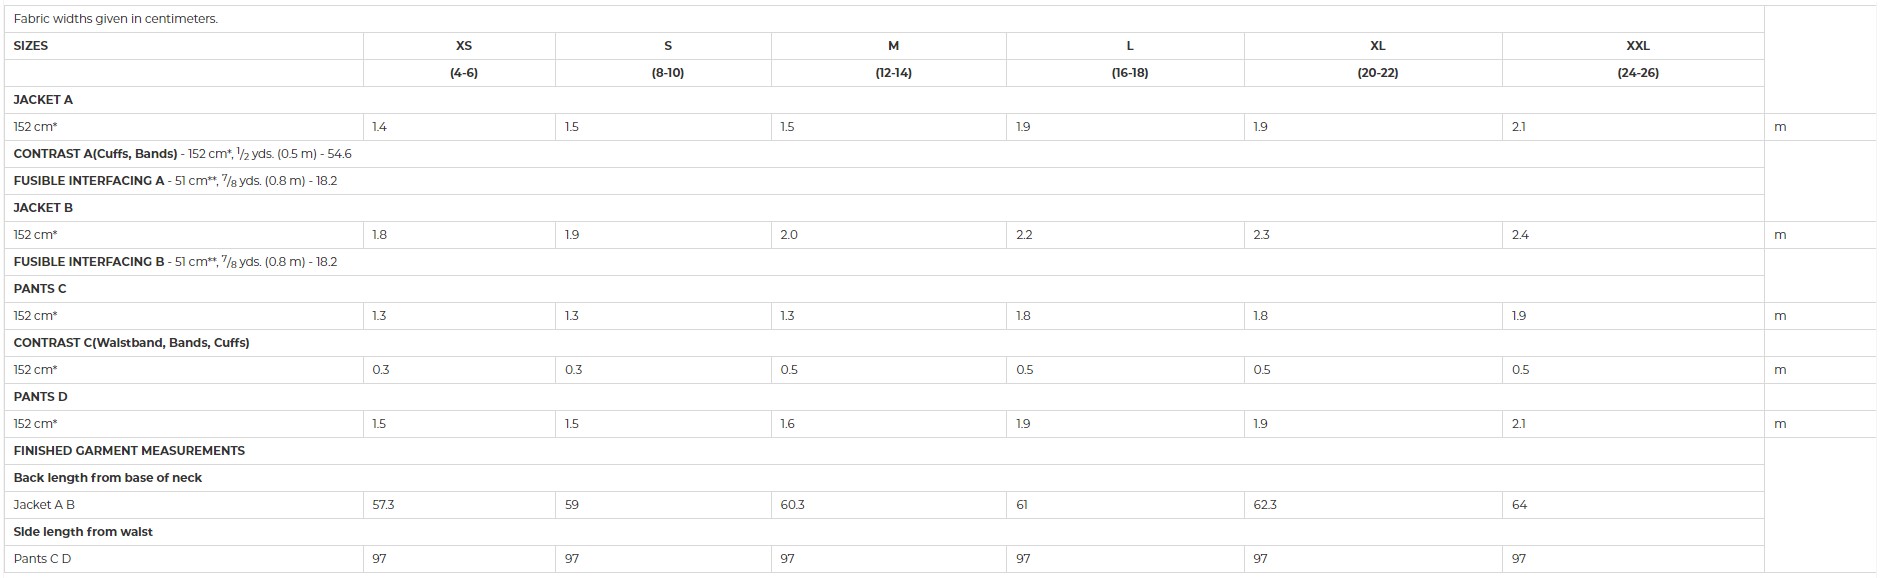
Task: Select the 'Fabric widths given in centimeters' note
Action: [116, 19]
